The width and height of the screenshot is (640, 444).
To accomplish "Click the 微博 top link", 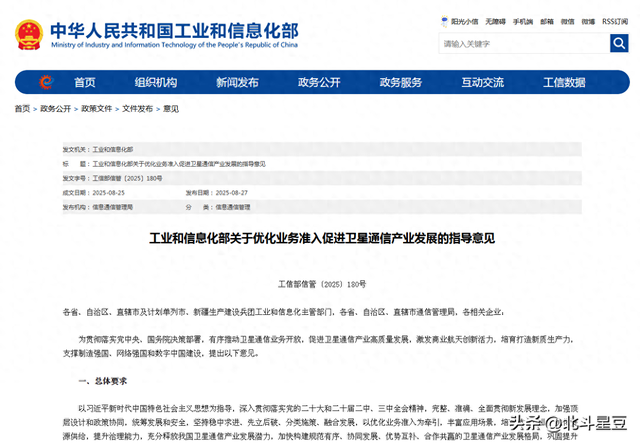I will 588,22.
